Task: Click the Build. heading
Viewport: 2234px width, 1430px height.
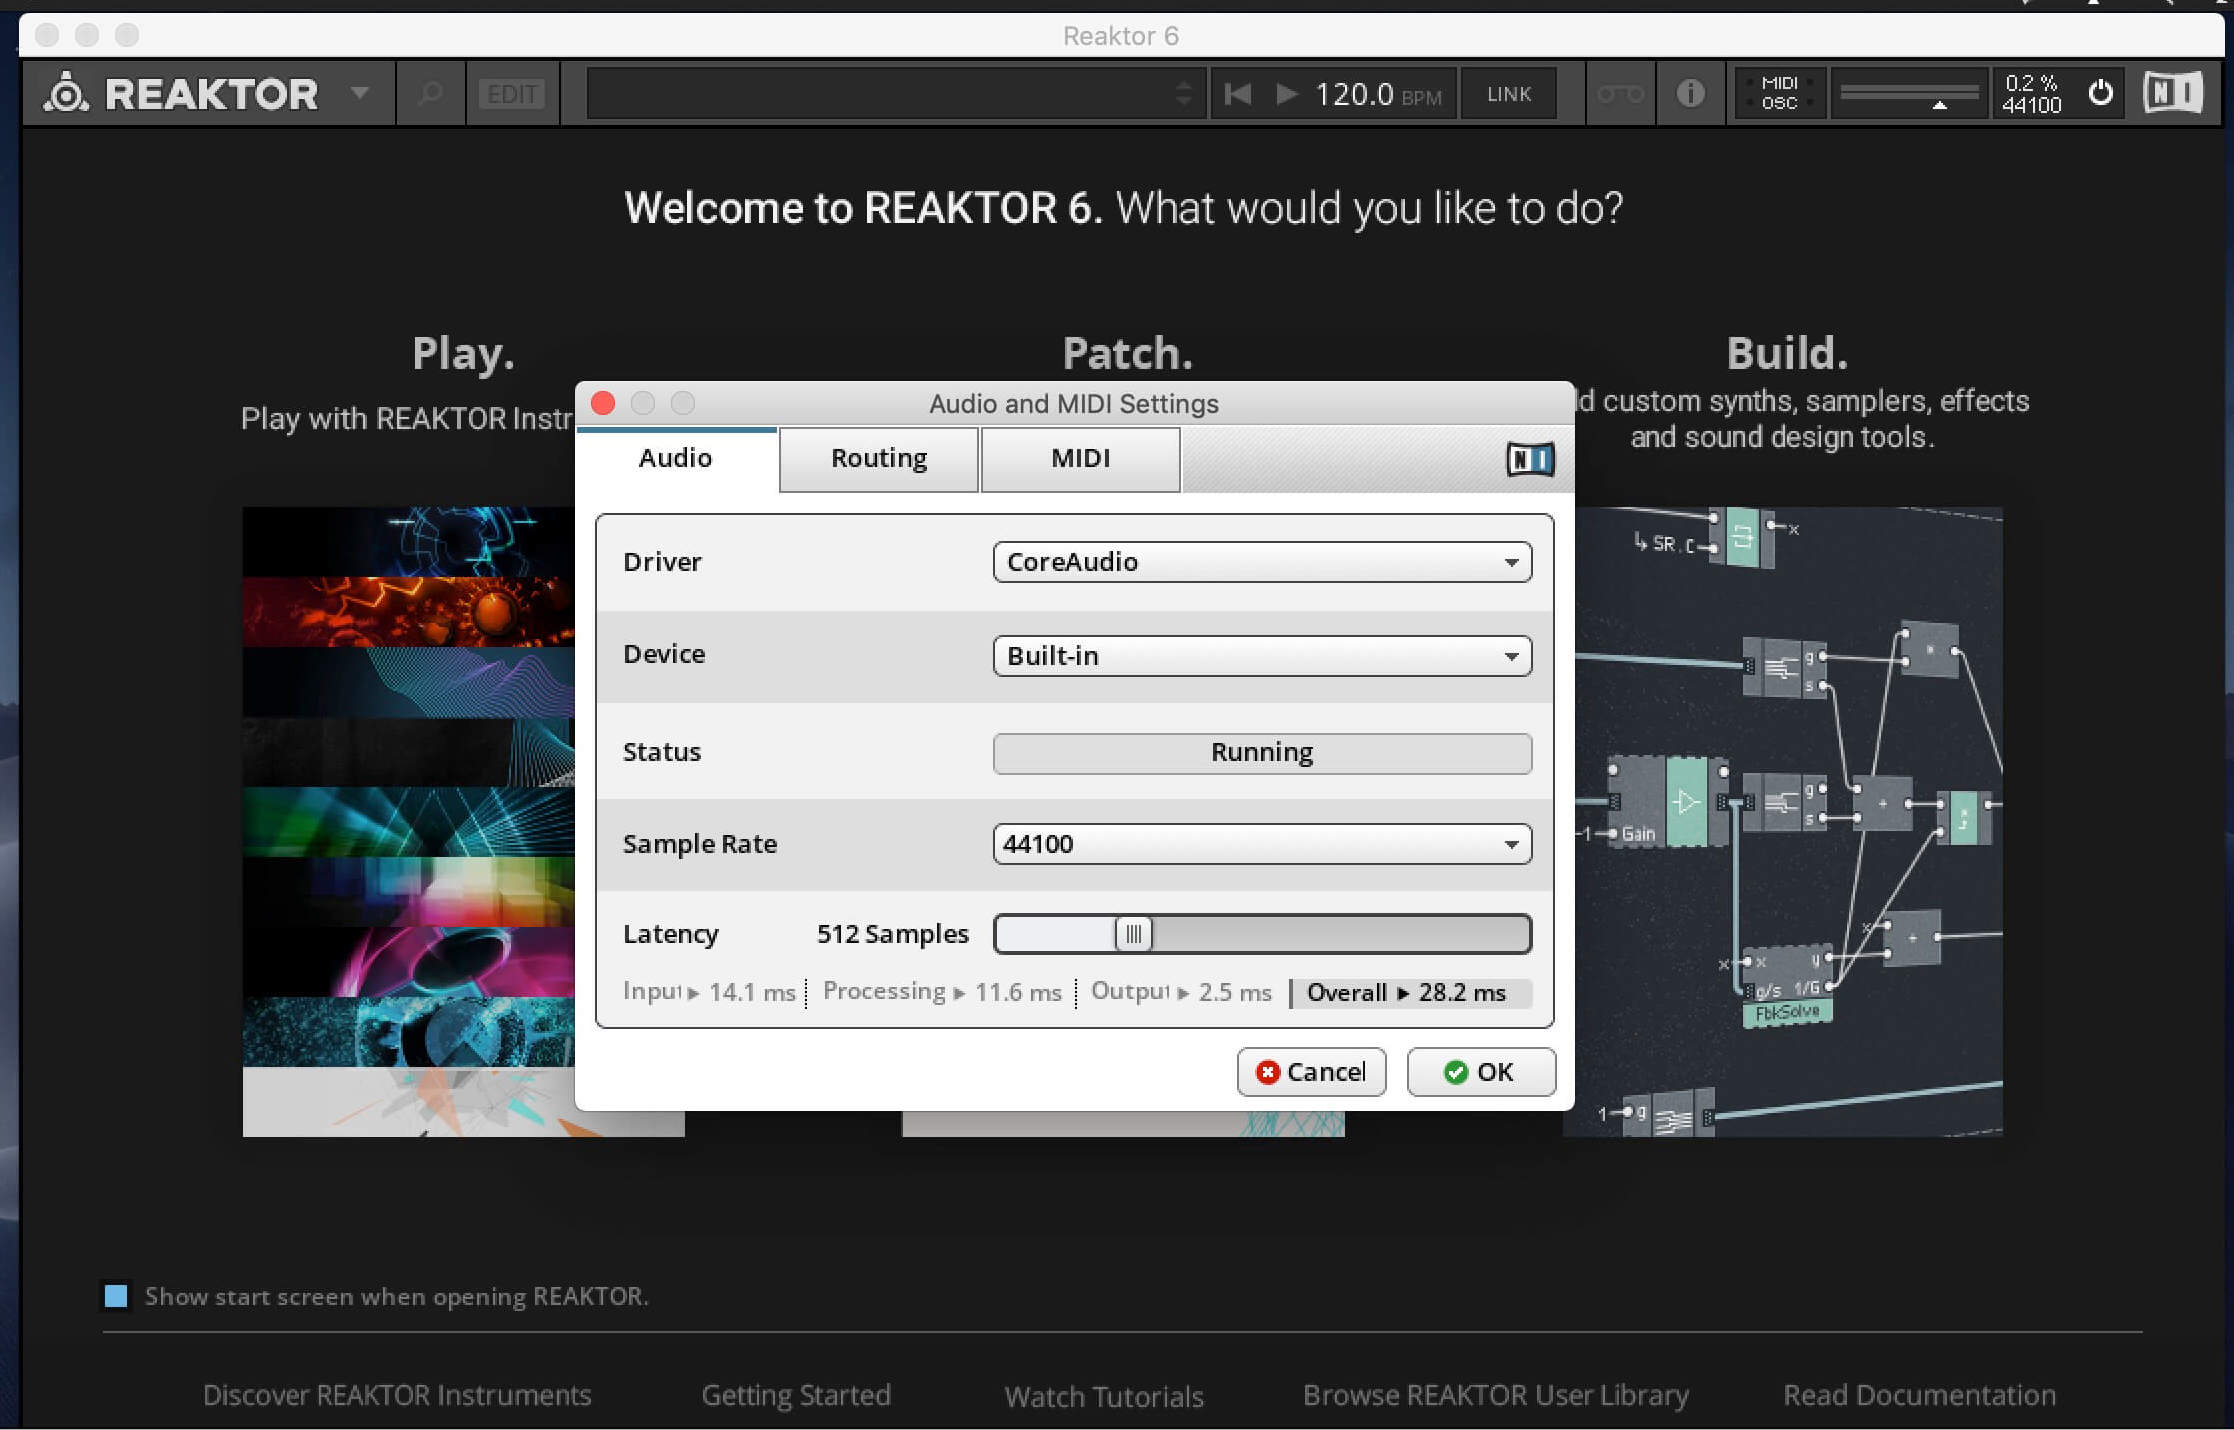Action: pos(1787,353)
